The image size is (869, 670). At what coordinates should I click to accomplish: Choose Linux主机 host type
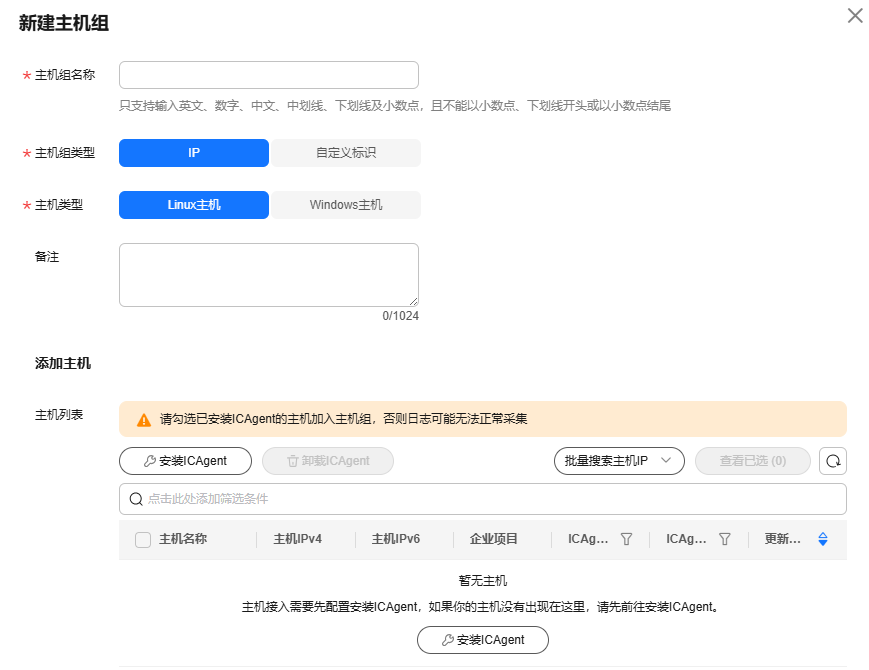[x=194, y=205]
